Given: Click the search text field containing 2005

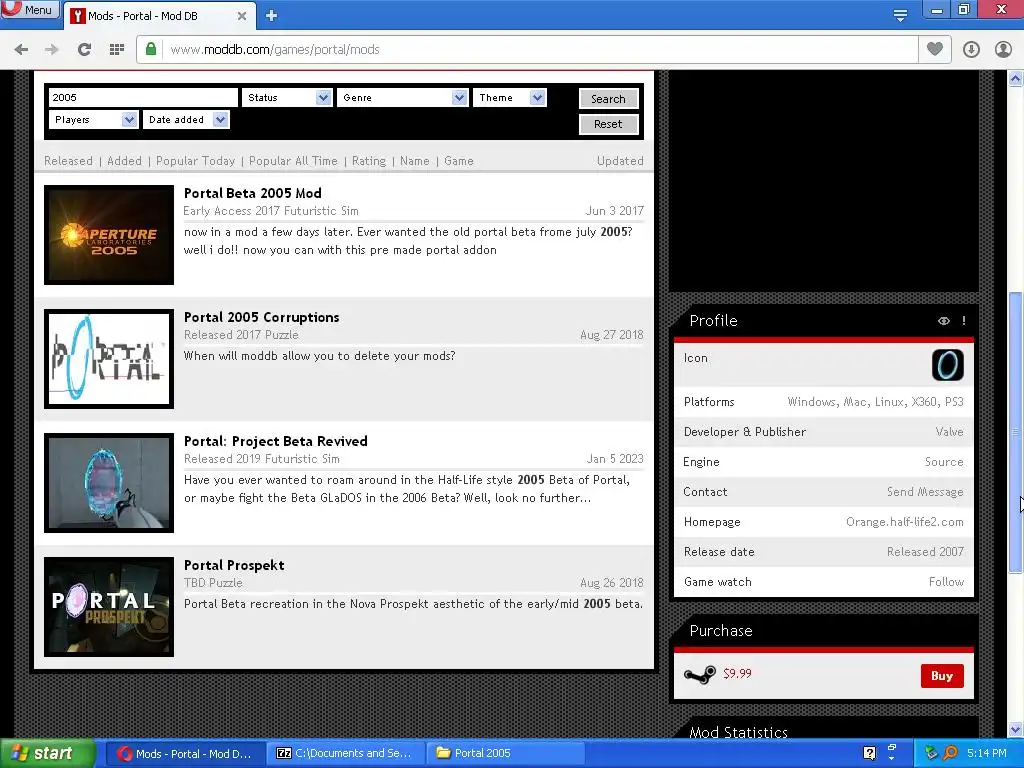Looking at the screenshot, I should [143, 97].
